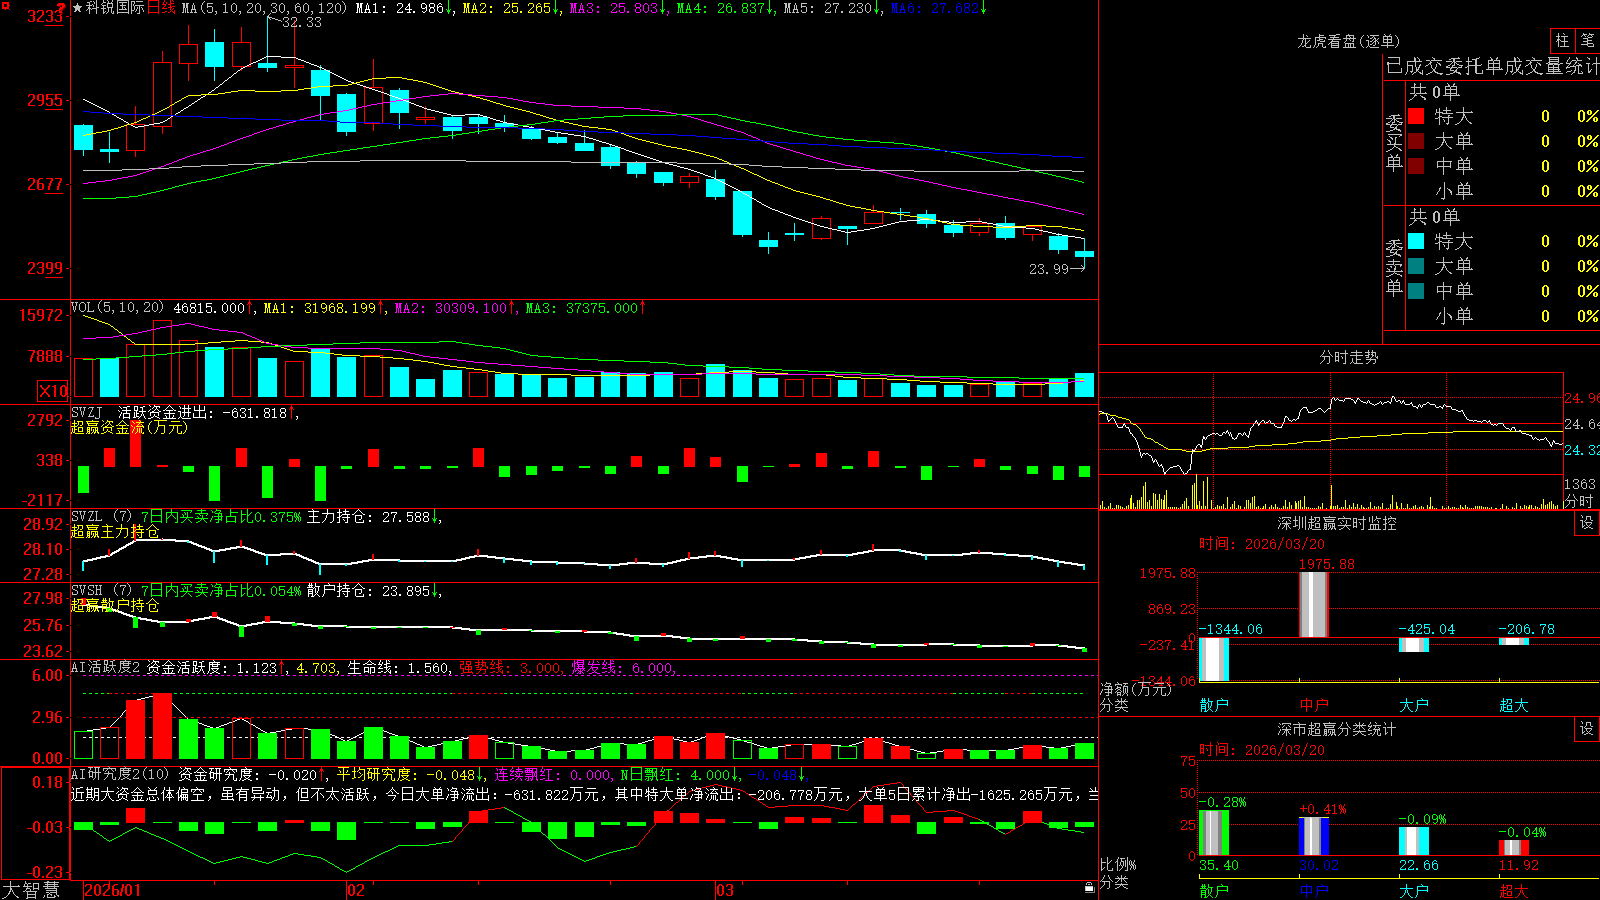This screenshot has height=900, width=1600.
Task: Click the MA(5,10,20,30,60,120) indicator parameters
Action: [264, 8]
